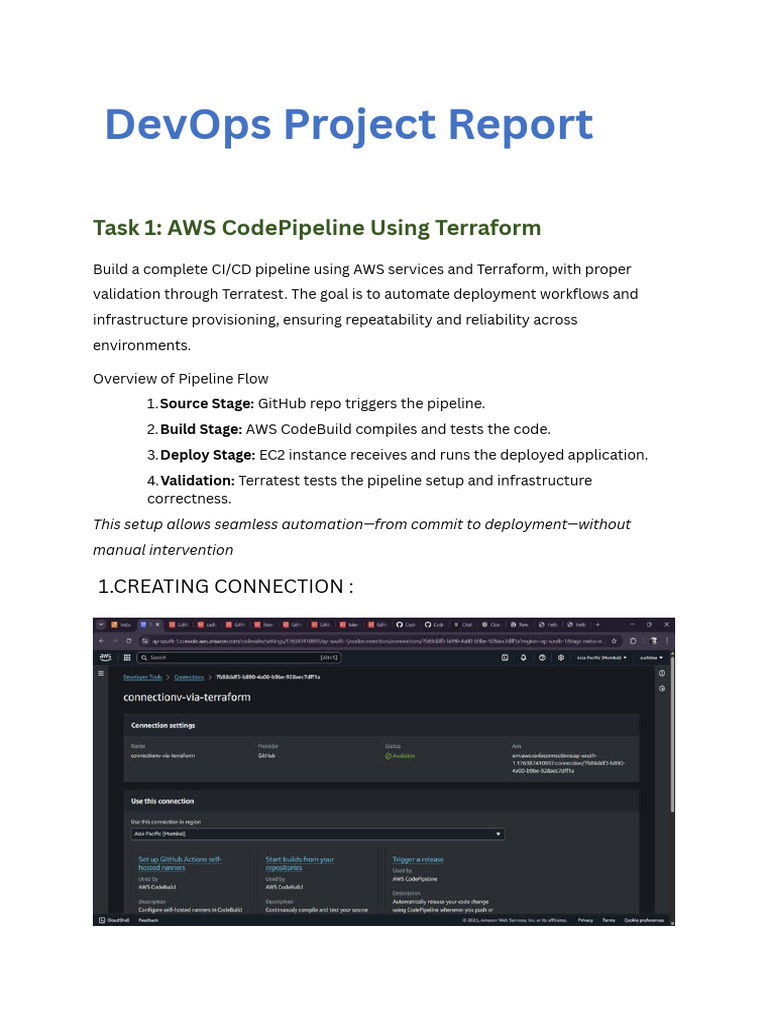This screenshot has width=768, height=1024.
Task: Switch to the New browser tab
Action: [520, 625]
